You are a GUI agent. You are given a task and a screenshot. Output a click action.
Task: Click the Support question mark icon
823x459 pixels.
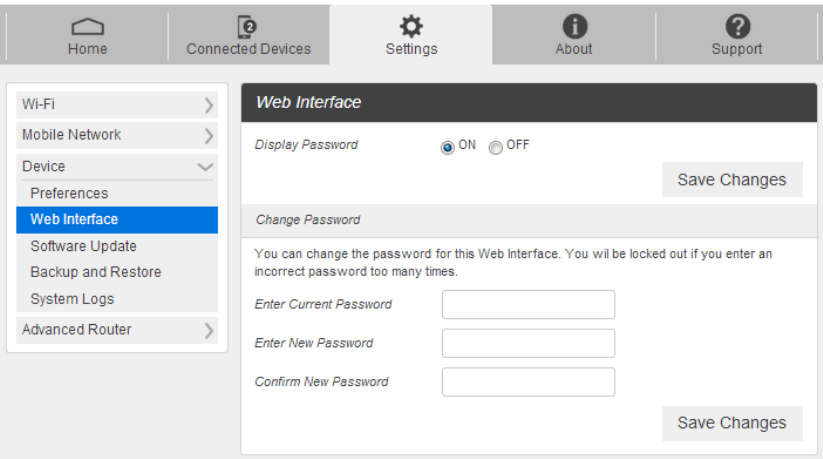tap(737, 27)
